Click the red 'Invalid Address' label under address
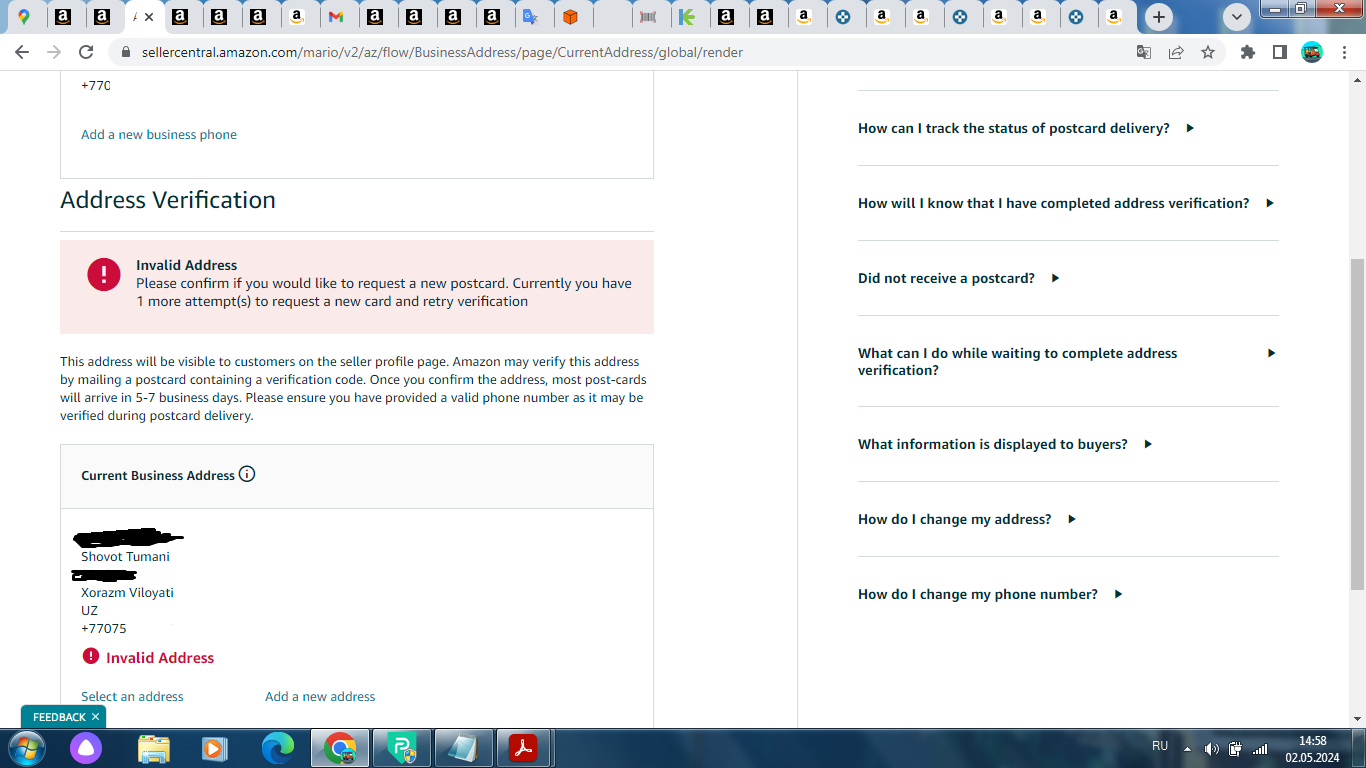Image resolution: width=1366 pixels, height=768 pixels. pyautogui.click(x=160, y=657)
